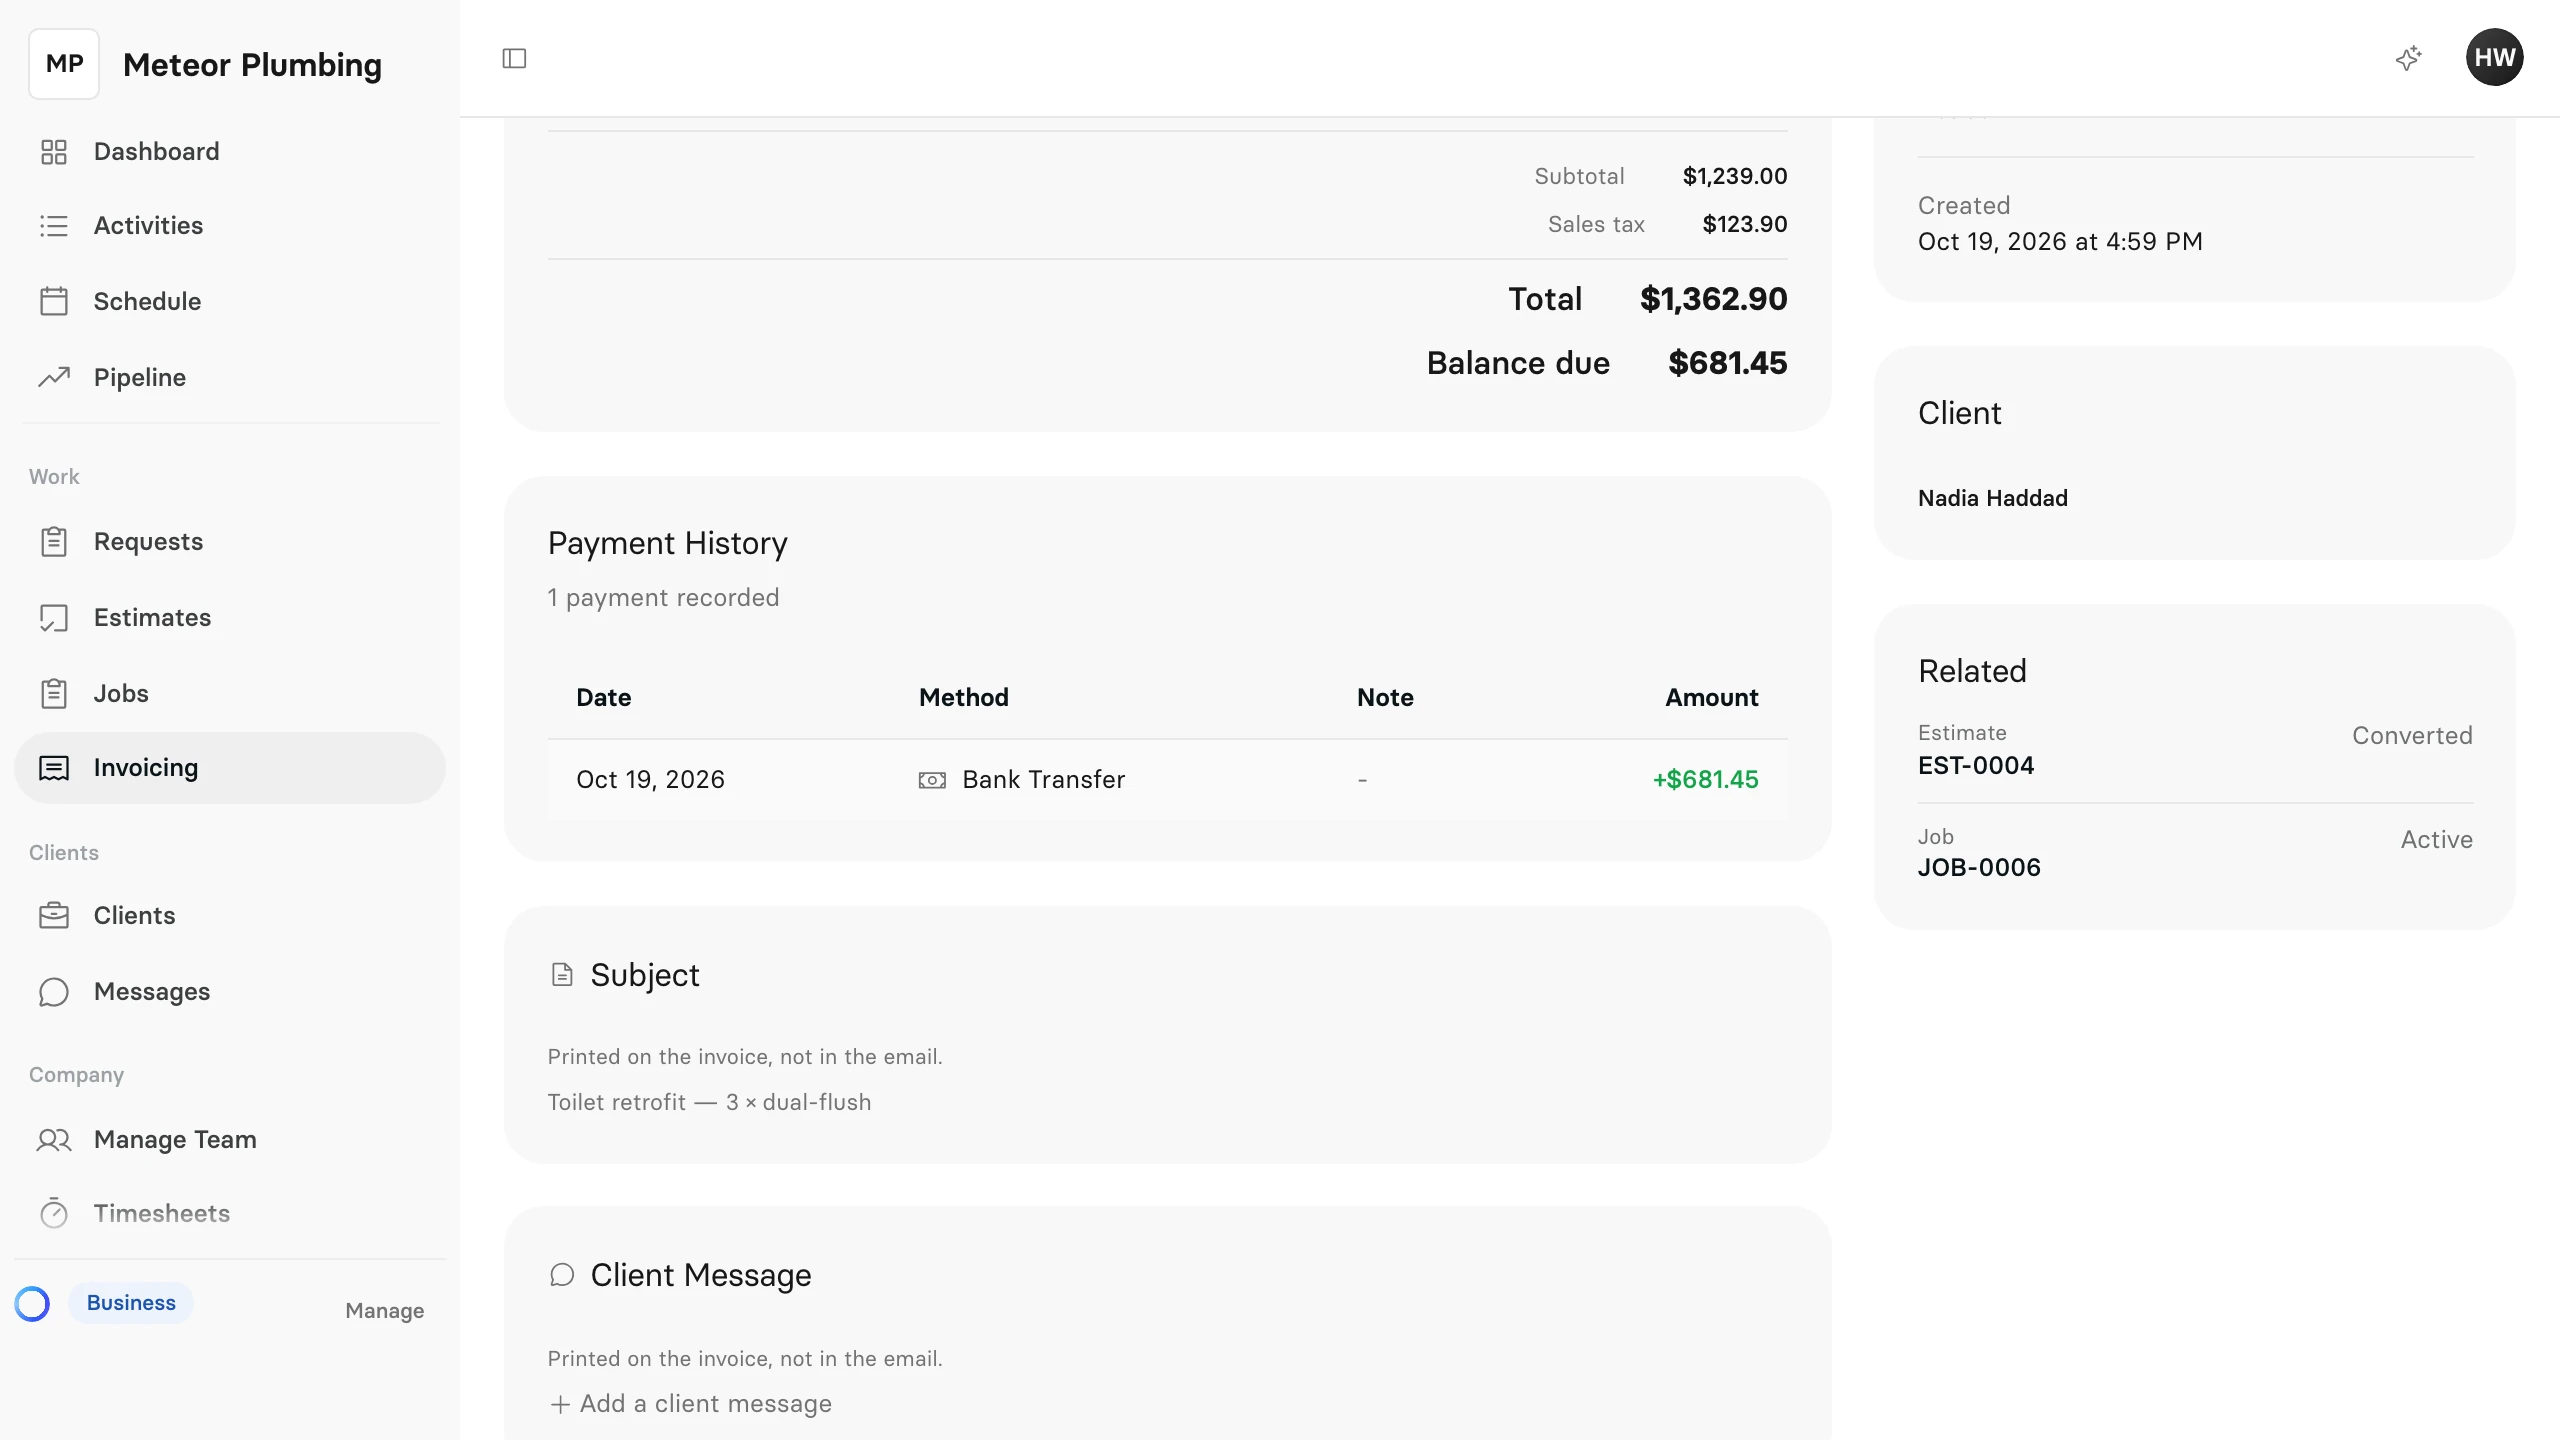Click the Requests clipboard icon

pyautogui.click(x=53, y=541)
